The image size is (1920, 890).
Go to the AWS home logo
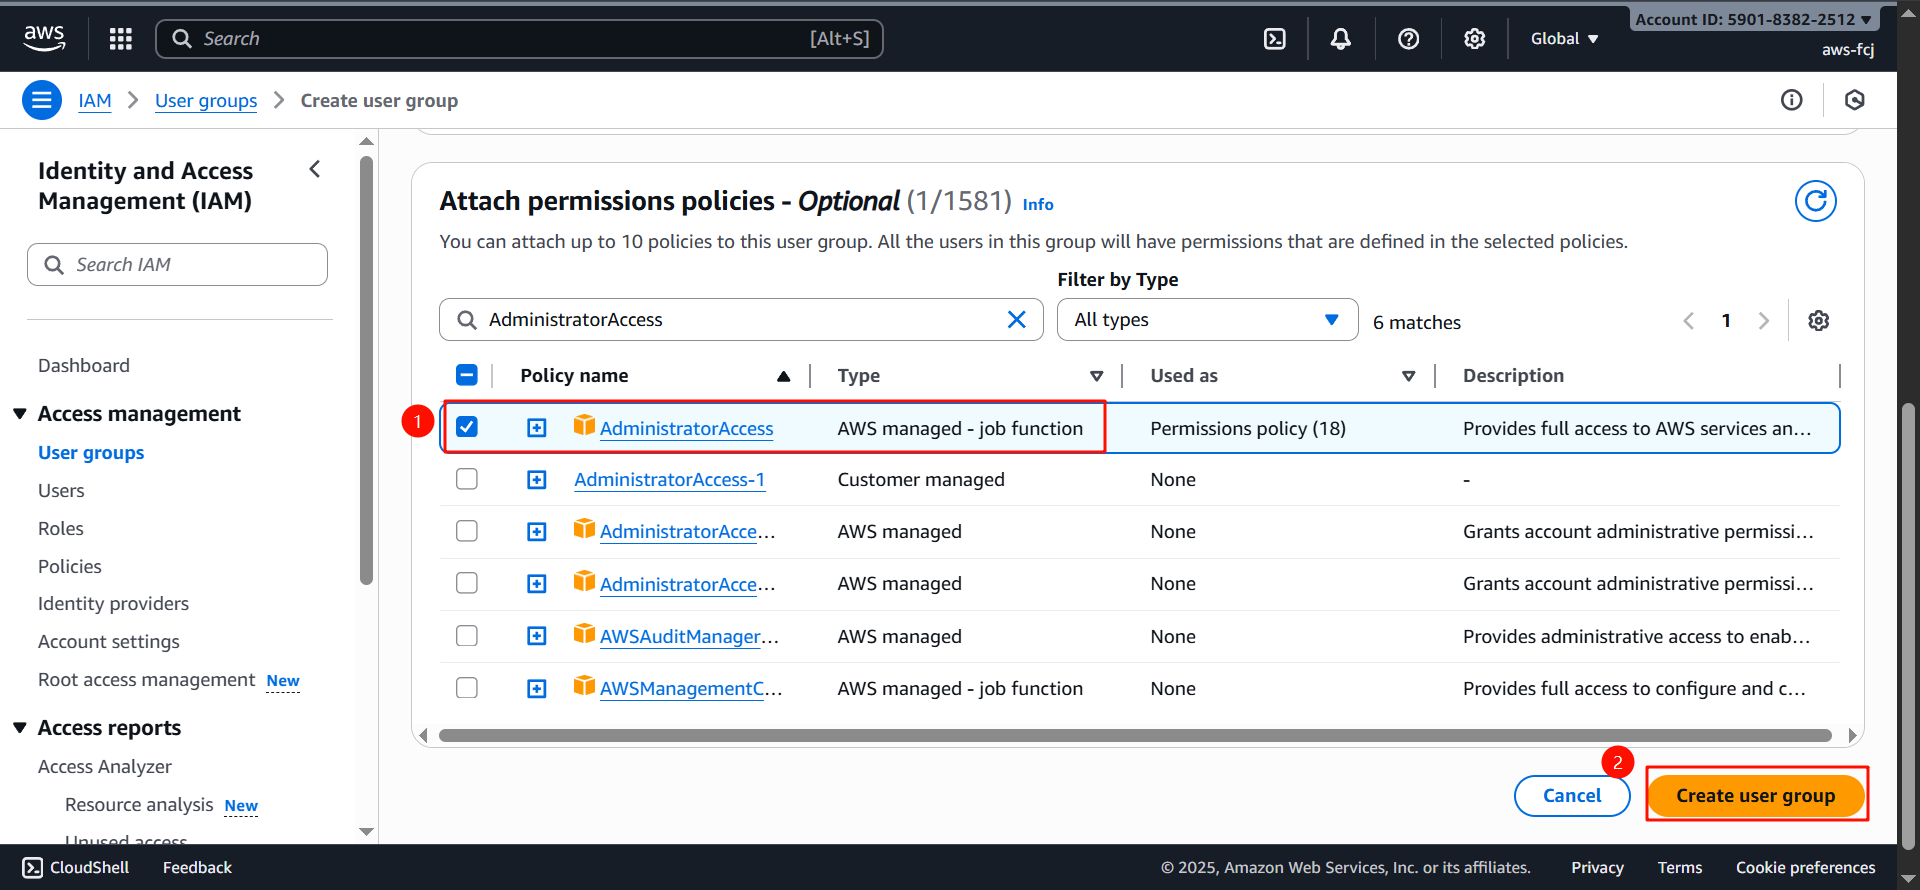(x=44, y=38)
